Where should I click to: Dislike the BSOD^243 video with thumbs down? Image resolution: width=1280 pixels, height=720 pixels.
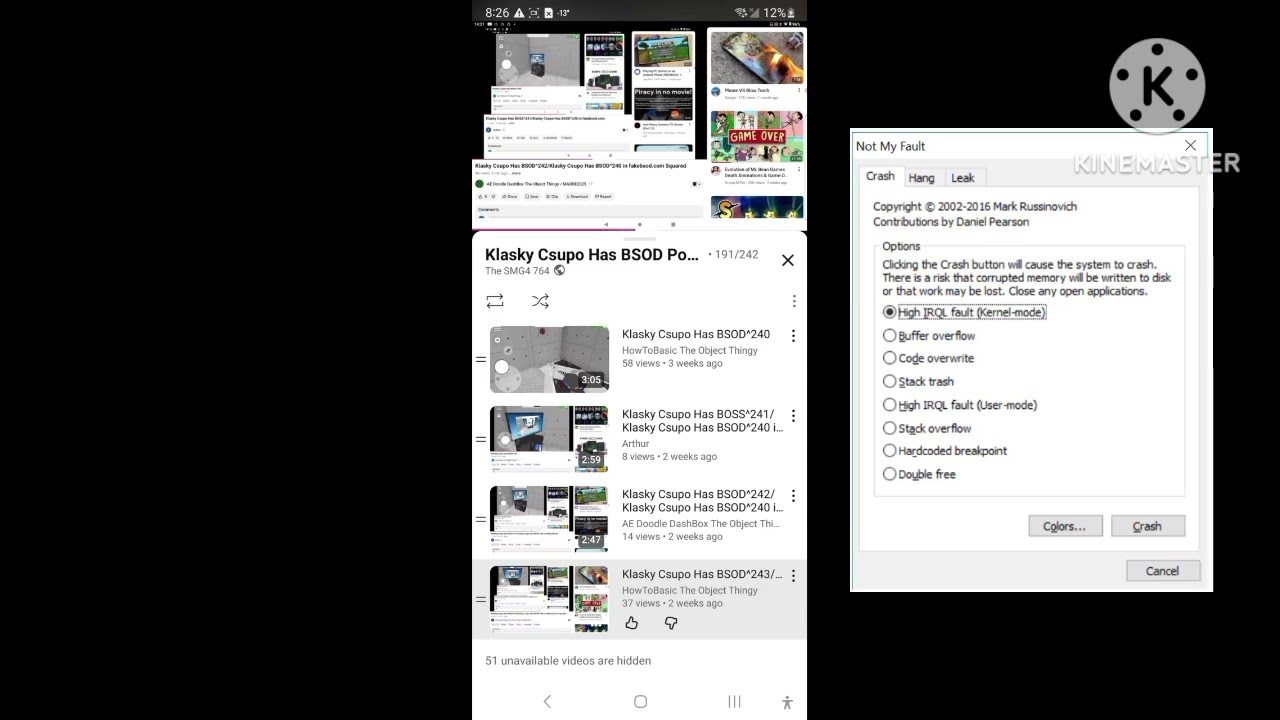tap(671, 623)
